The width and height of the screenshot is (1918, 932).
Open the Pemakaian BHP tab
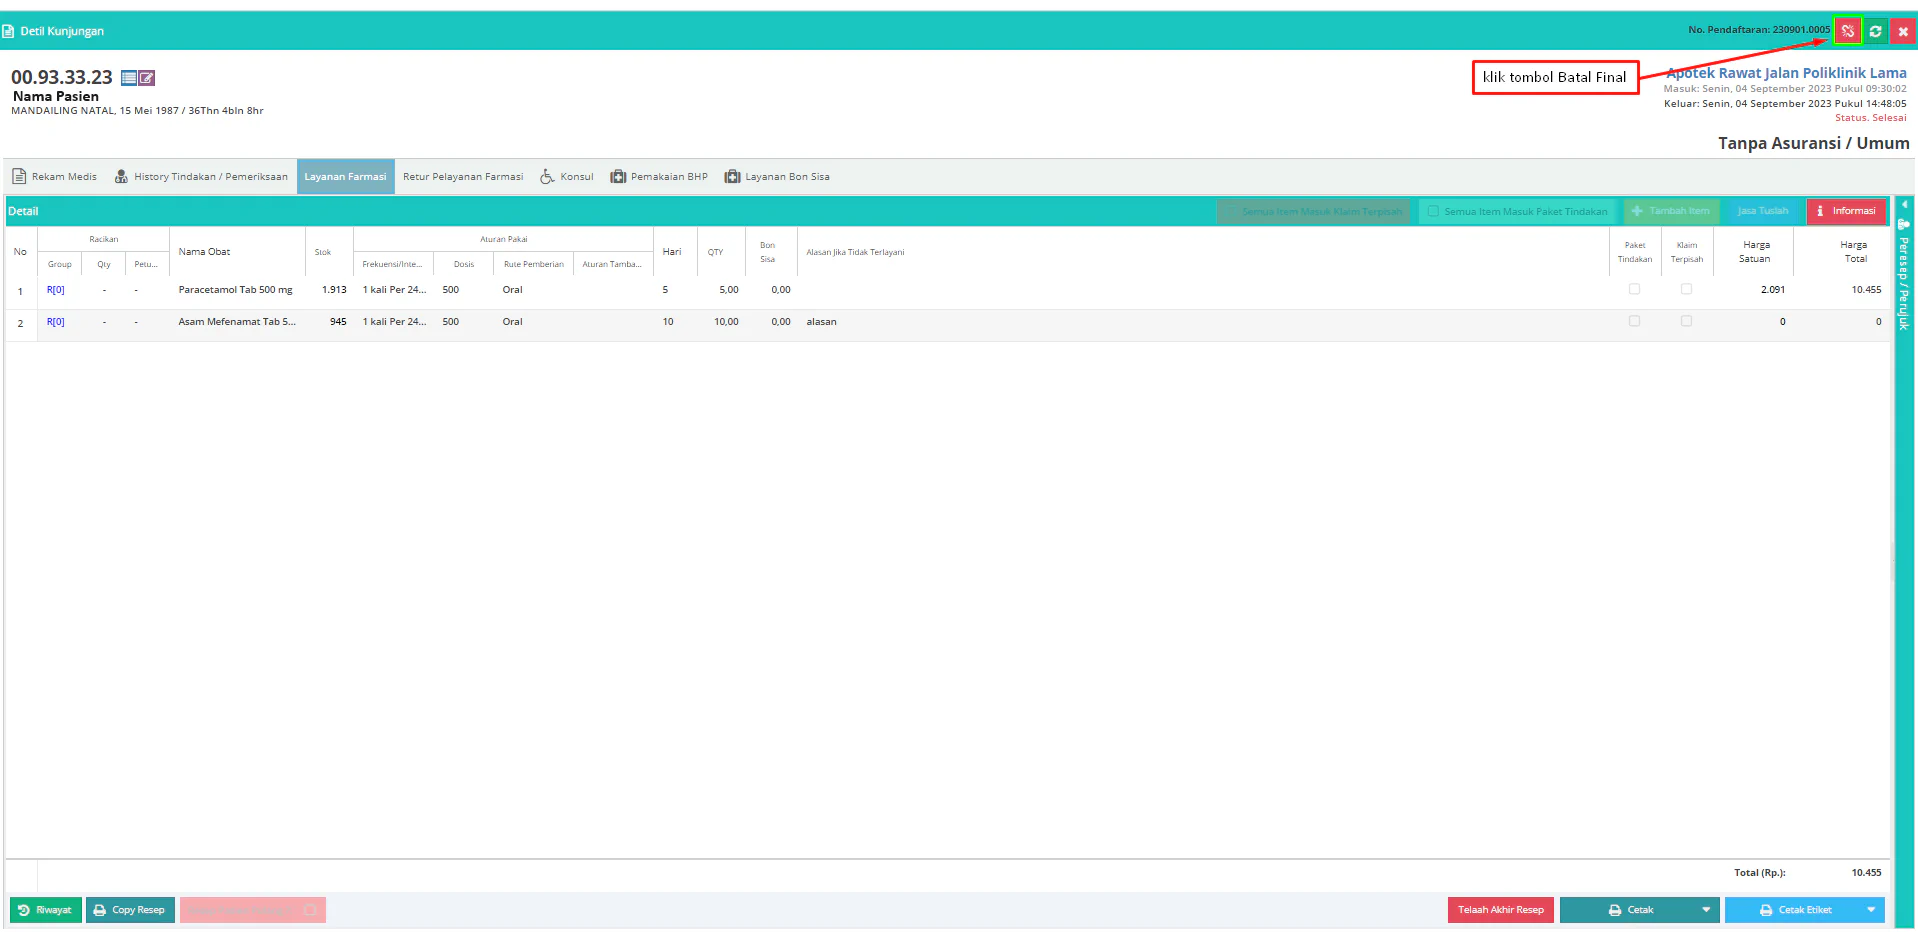(x=659, y=177)
